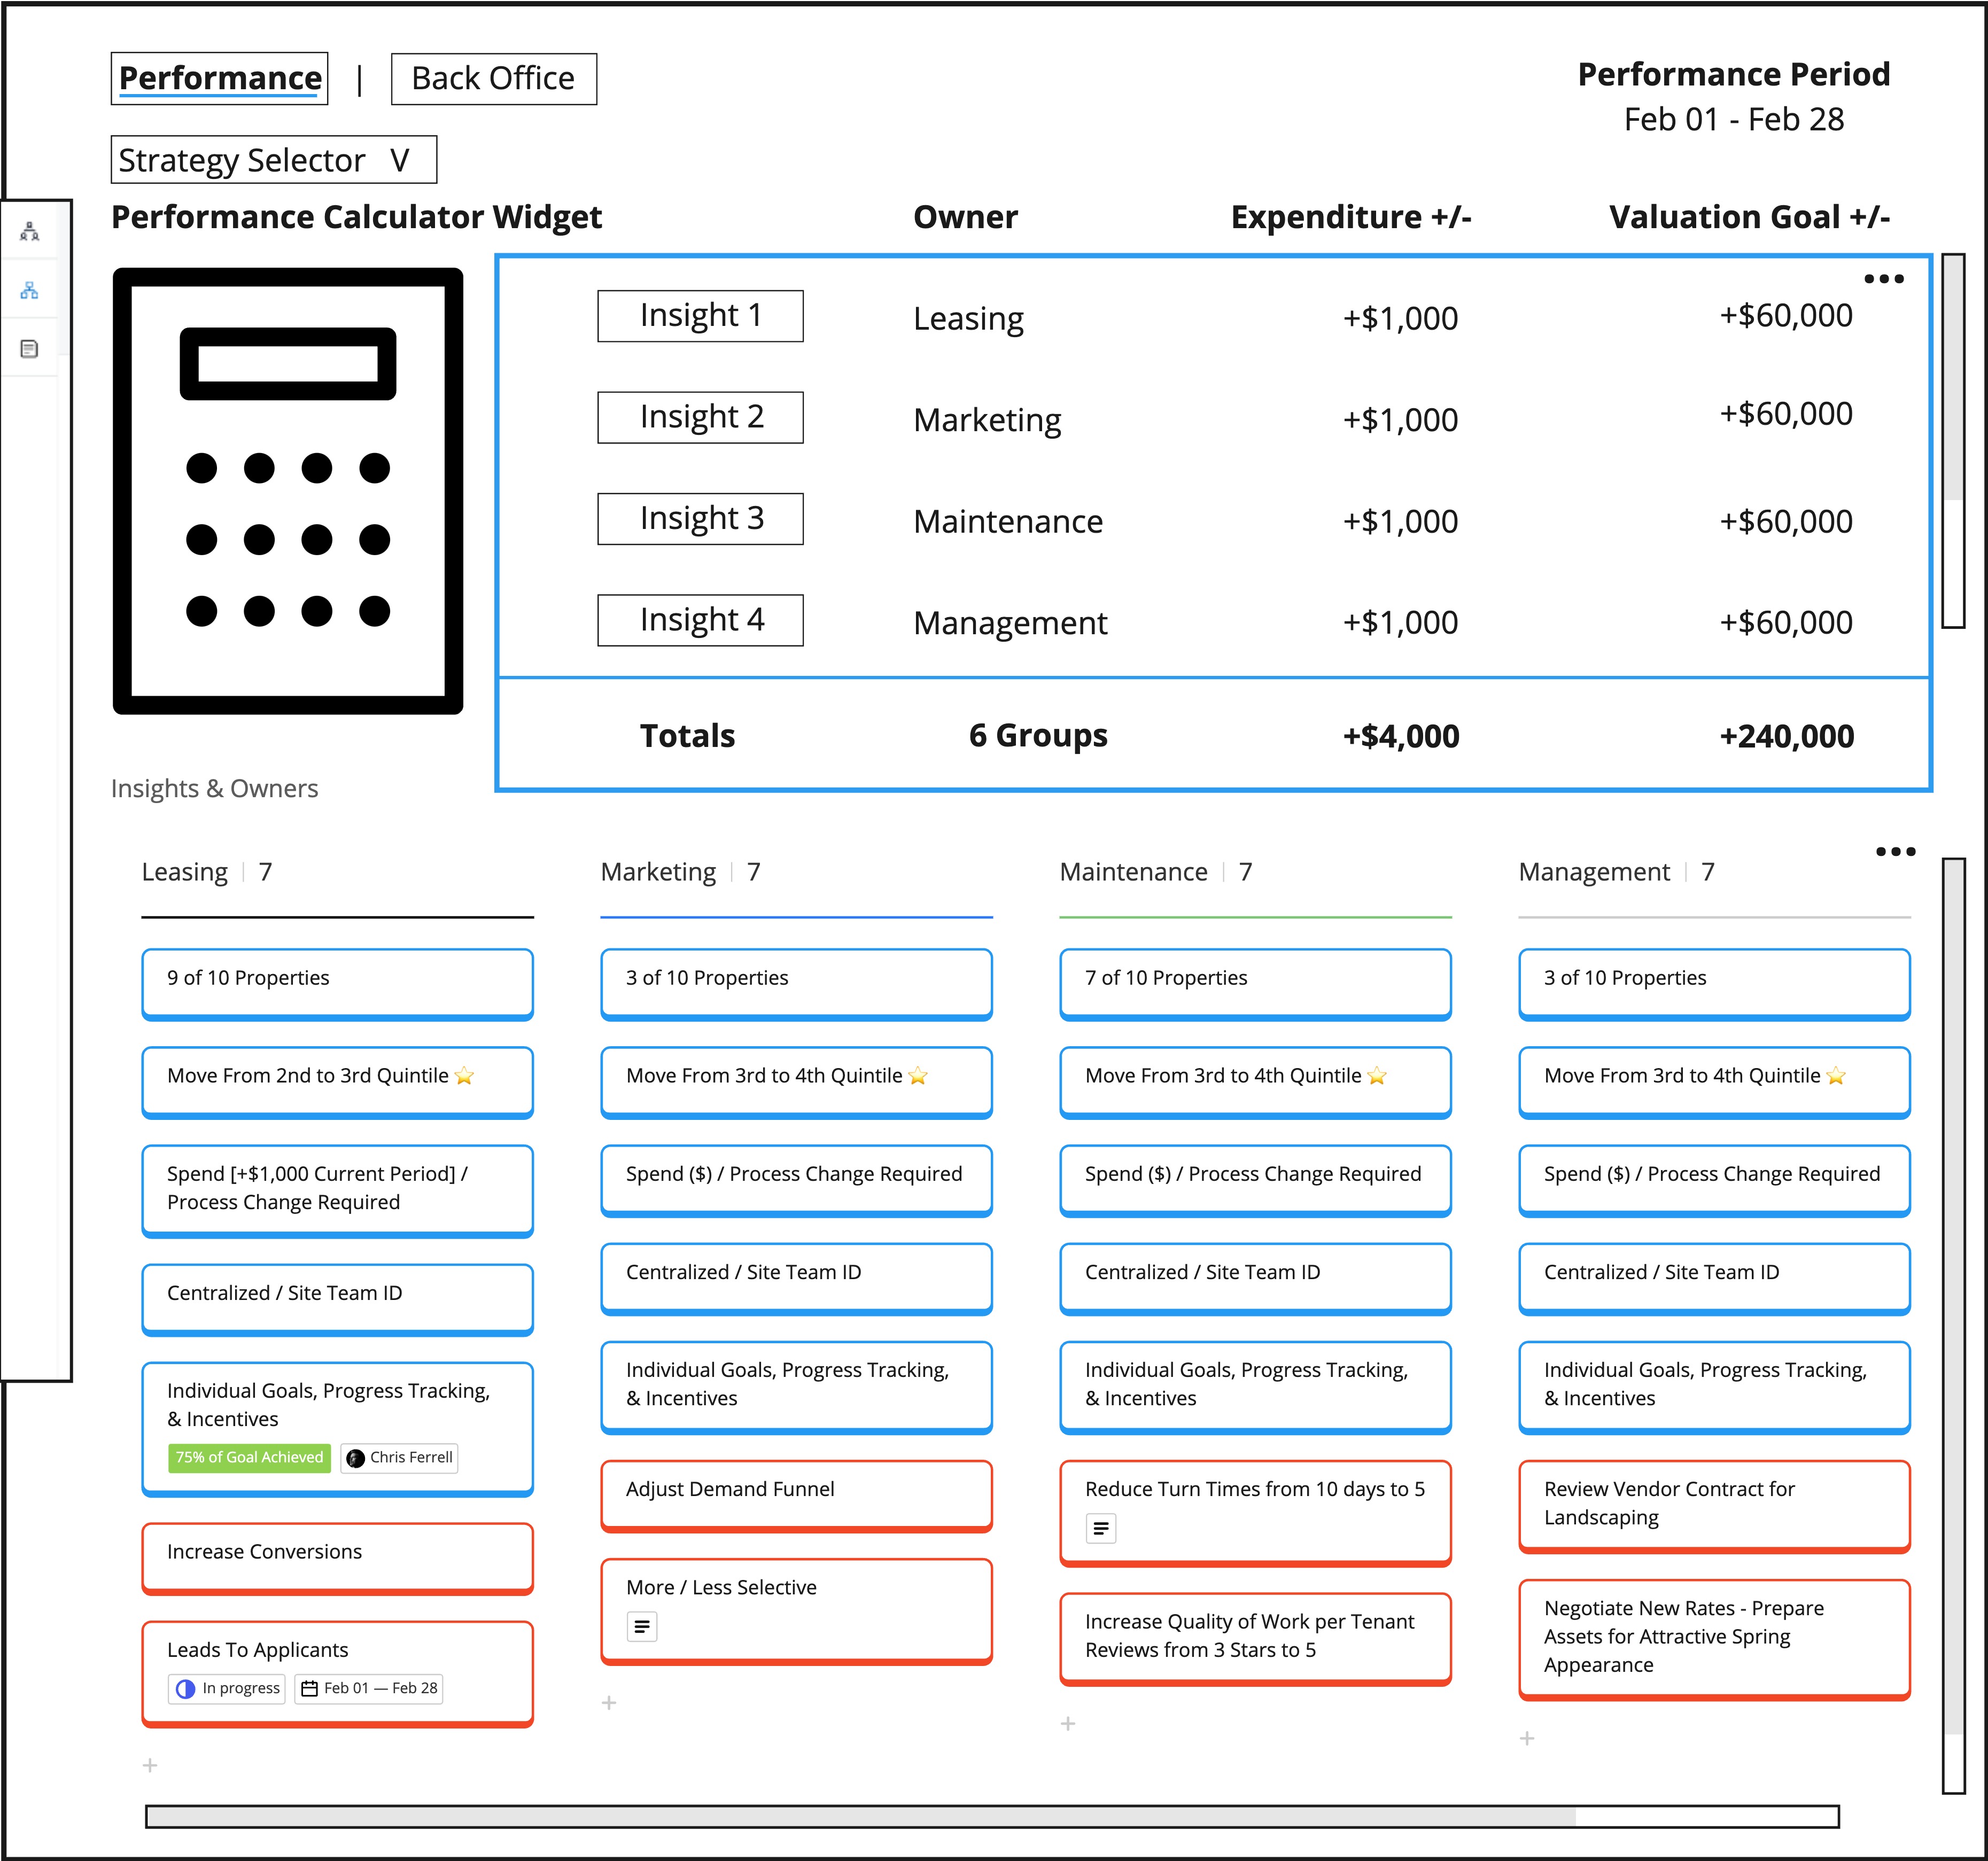Open the document notes sidebar icon

coord(30,349)
